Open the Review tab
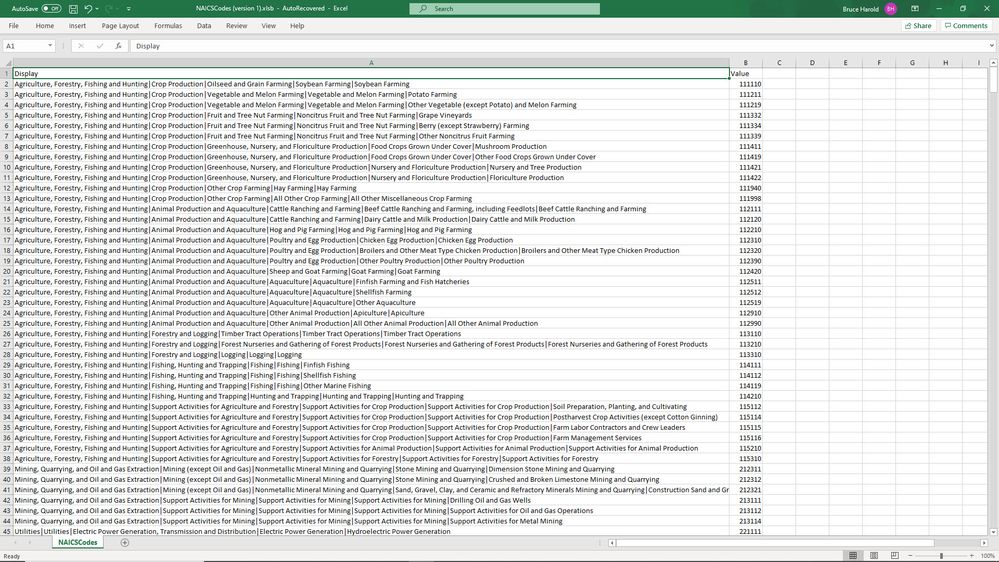Screen dimensions: 999x562 [236, 26]
